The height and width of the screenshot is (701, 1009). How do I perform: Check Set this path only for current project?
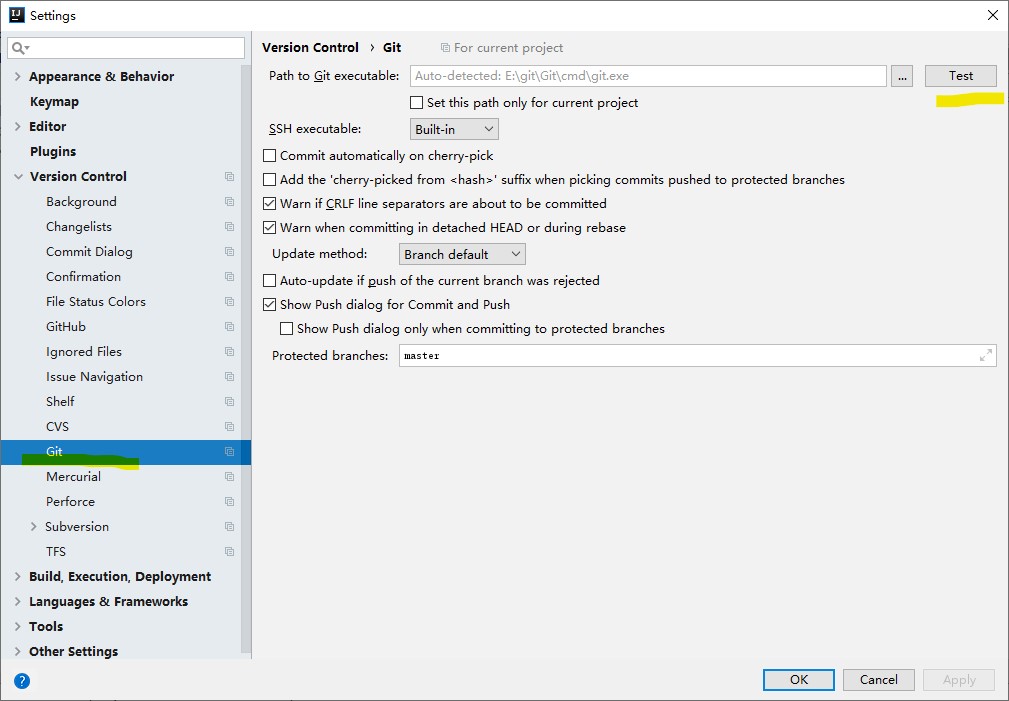point(416,102)
